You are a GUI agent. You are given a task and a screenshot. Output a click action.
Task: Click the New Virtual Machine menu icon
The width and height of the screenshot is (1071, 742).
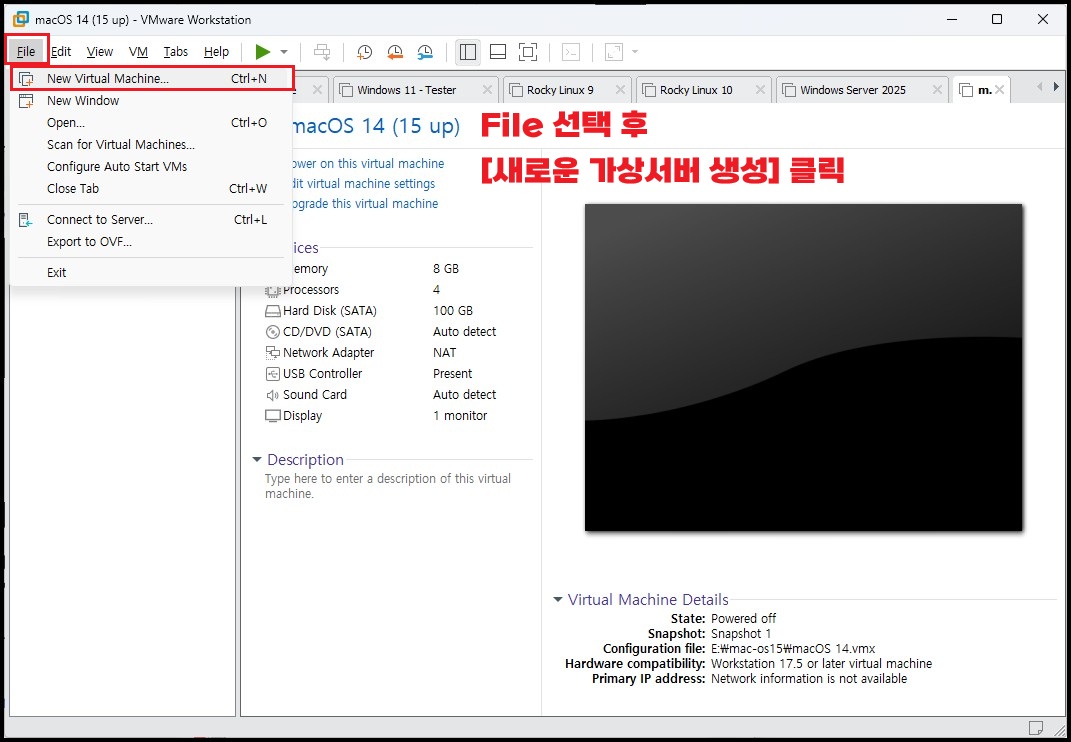click(26, 79)
